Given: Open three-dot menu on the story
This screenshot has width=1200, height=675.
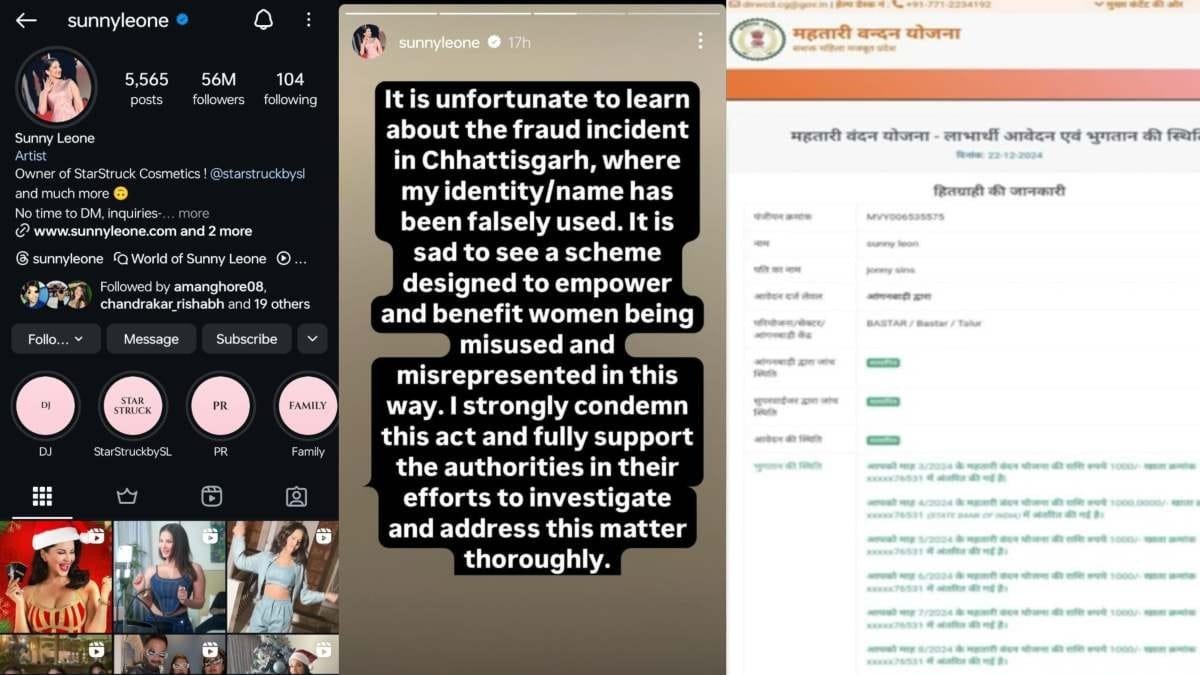Looking at the screenshot, I should (x=700, y=41).
